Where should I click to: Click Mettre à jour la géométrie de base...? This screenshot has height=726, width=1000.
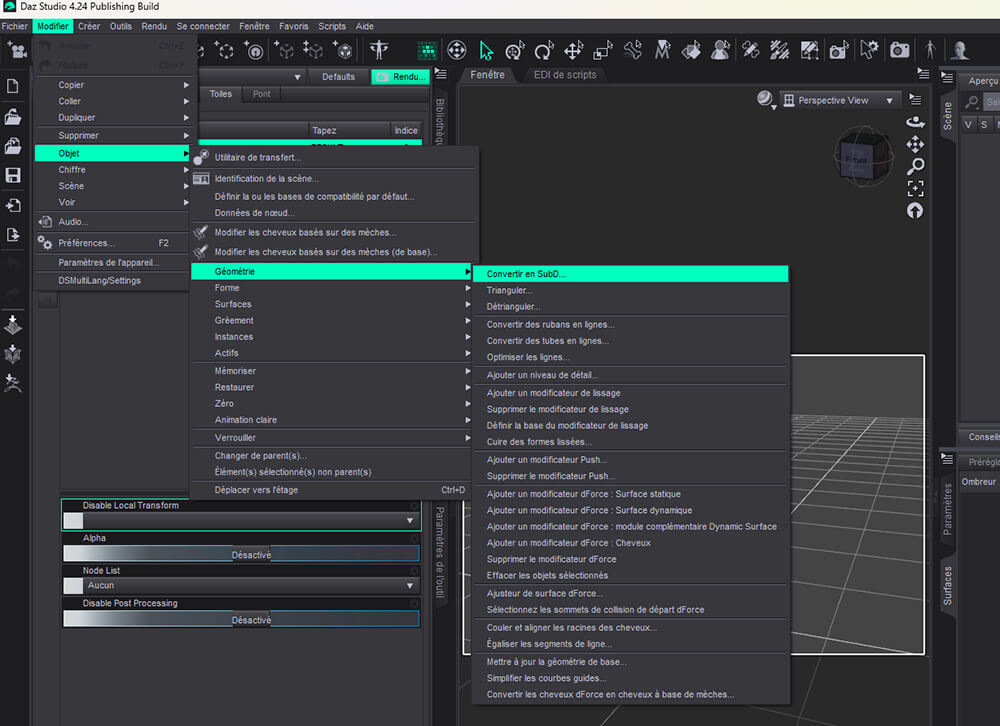tap(630, 662)
